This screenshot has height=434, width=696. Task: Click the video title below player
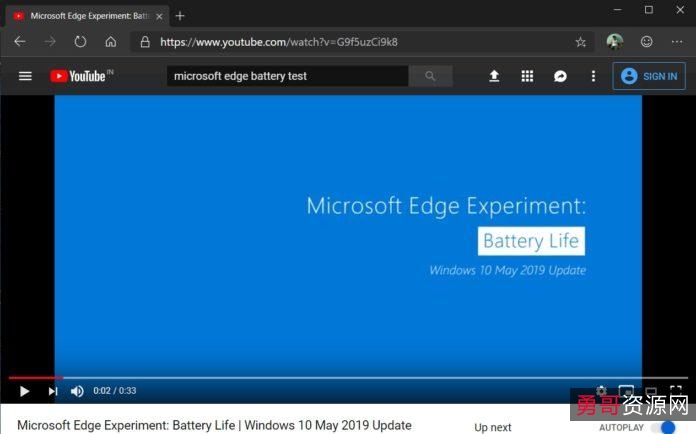tap(214, 425)
